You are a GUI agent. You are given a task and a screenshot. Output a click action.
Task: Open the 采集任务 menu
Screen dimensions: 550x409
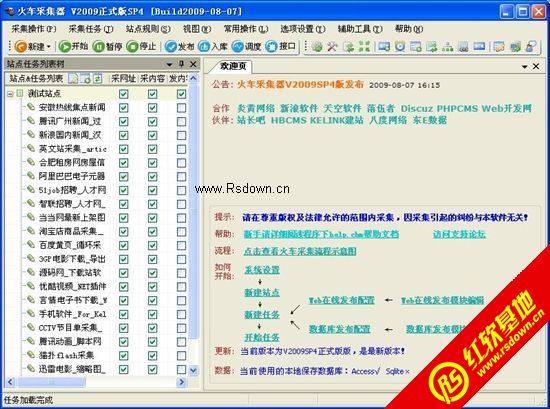[91, 29]
